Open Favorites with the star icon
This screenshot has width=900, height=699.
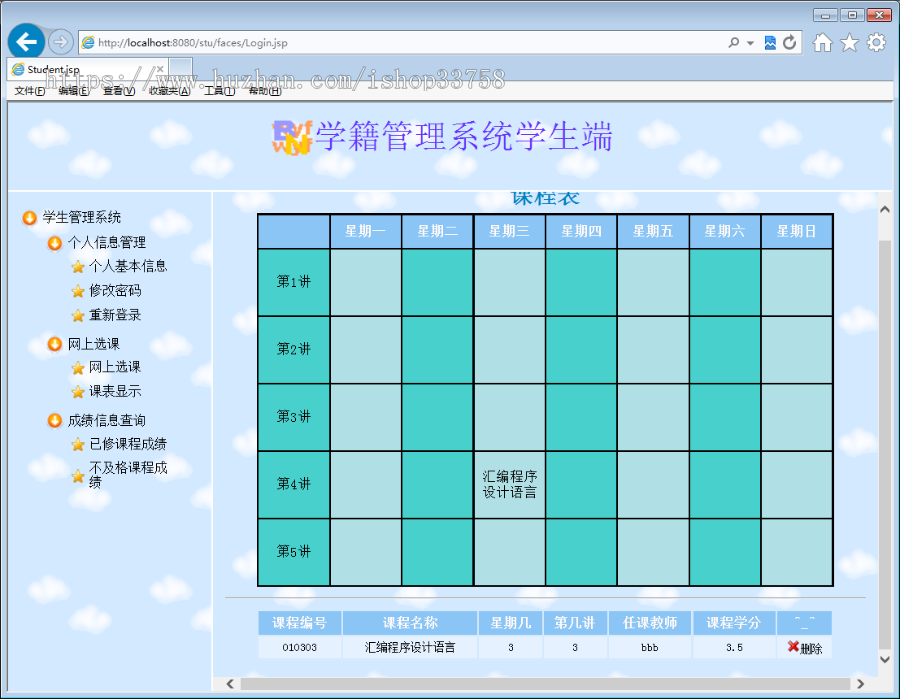point(849,42)
